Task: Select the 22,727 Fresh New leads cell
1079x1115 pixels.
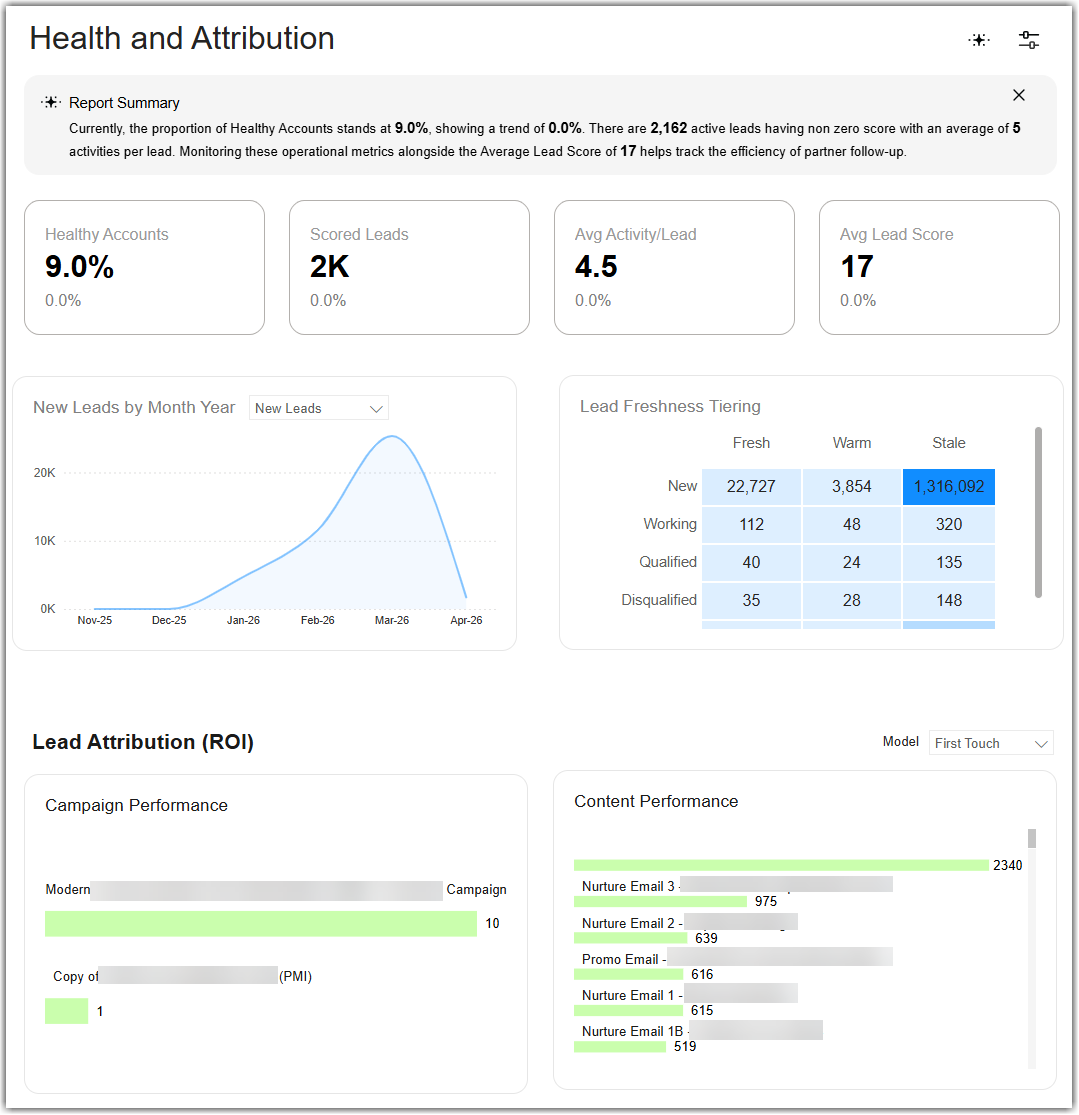Action: click(751, 487)
